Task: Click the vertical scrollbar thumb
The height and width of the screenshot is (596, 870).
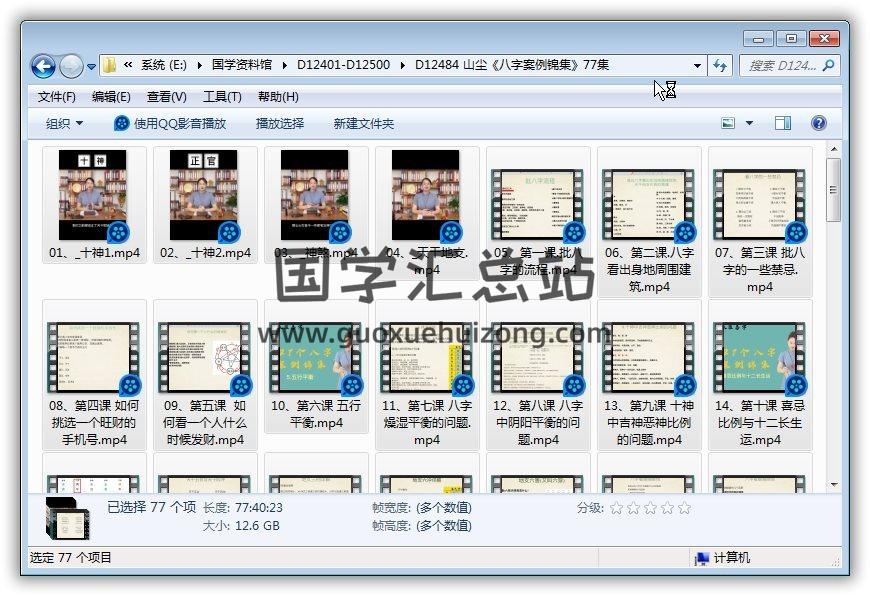Action: (833, 190)
